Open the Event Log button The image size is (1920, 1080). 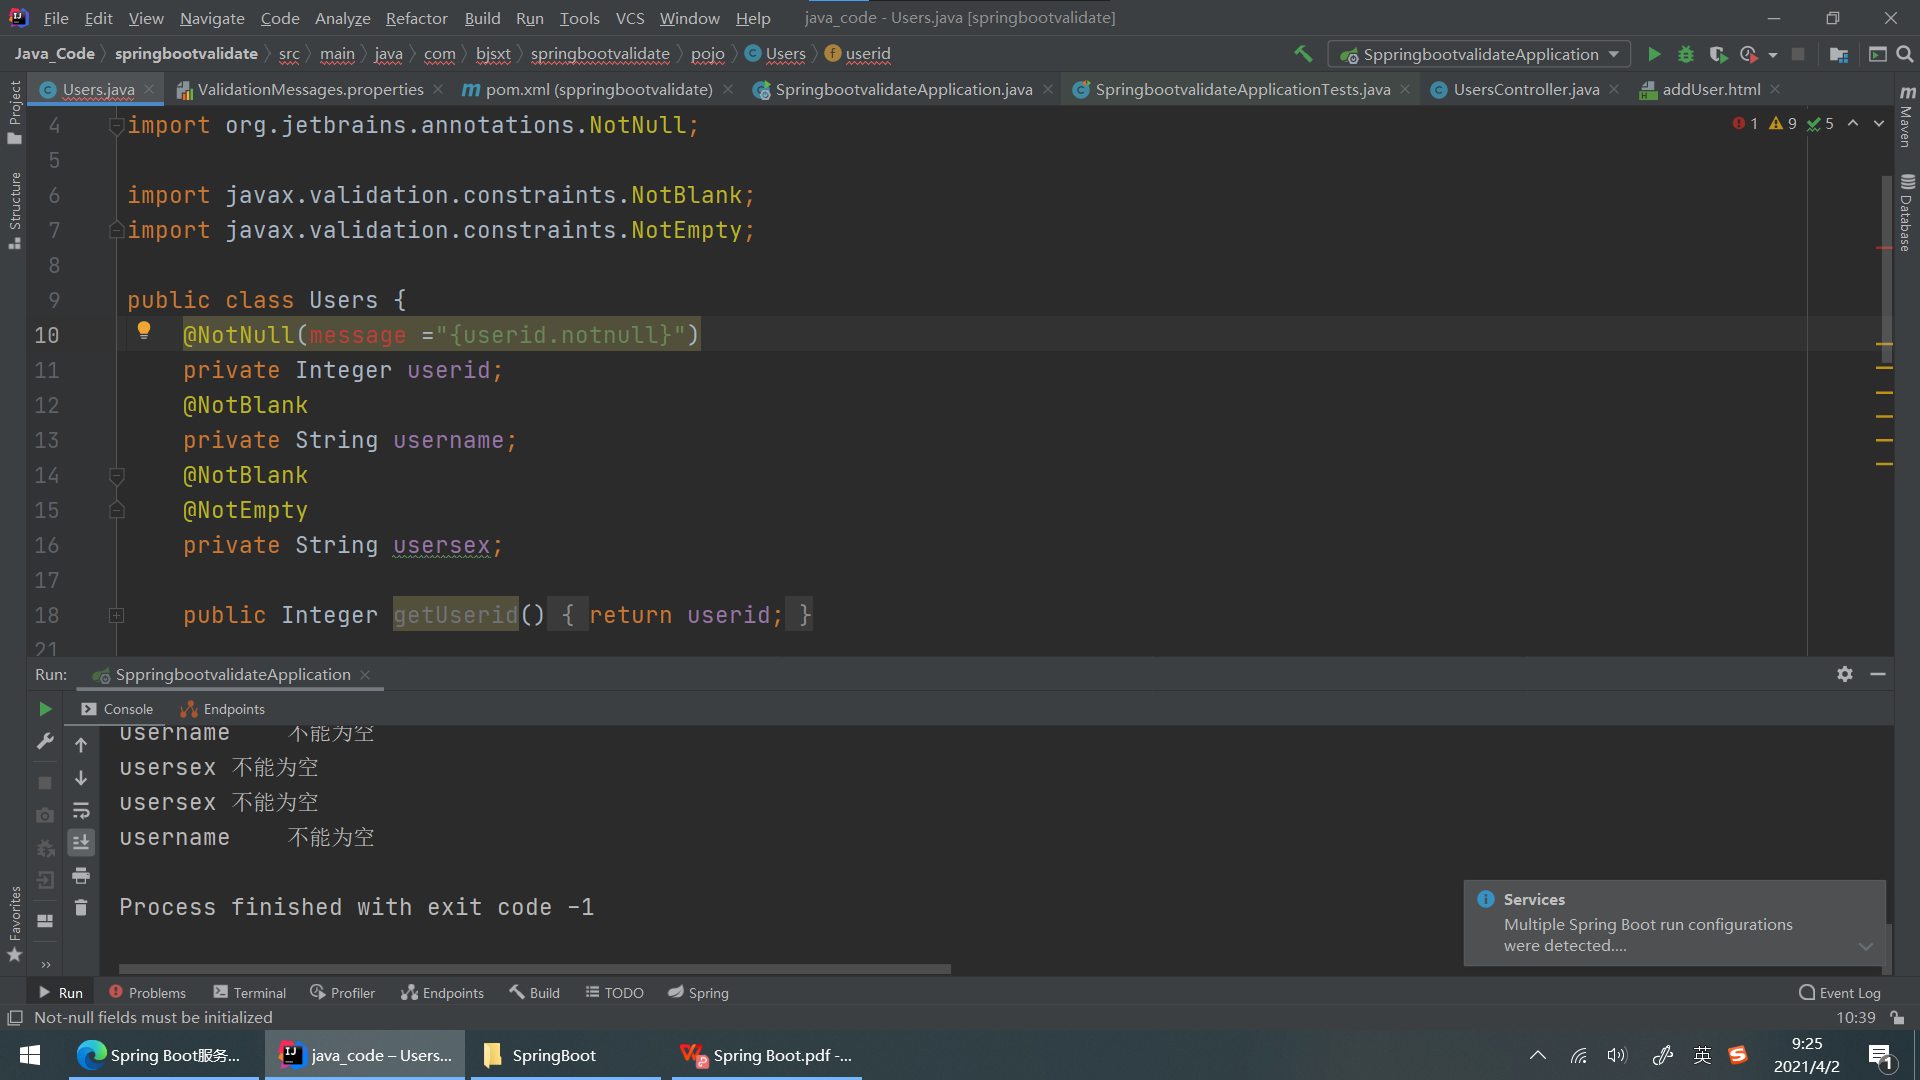coord(1840,992)
